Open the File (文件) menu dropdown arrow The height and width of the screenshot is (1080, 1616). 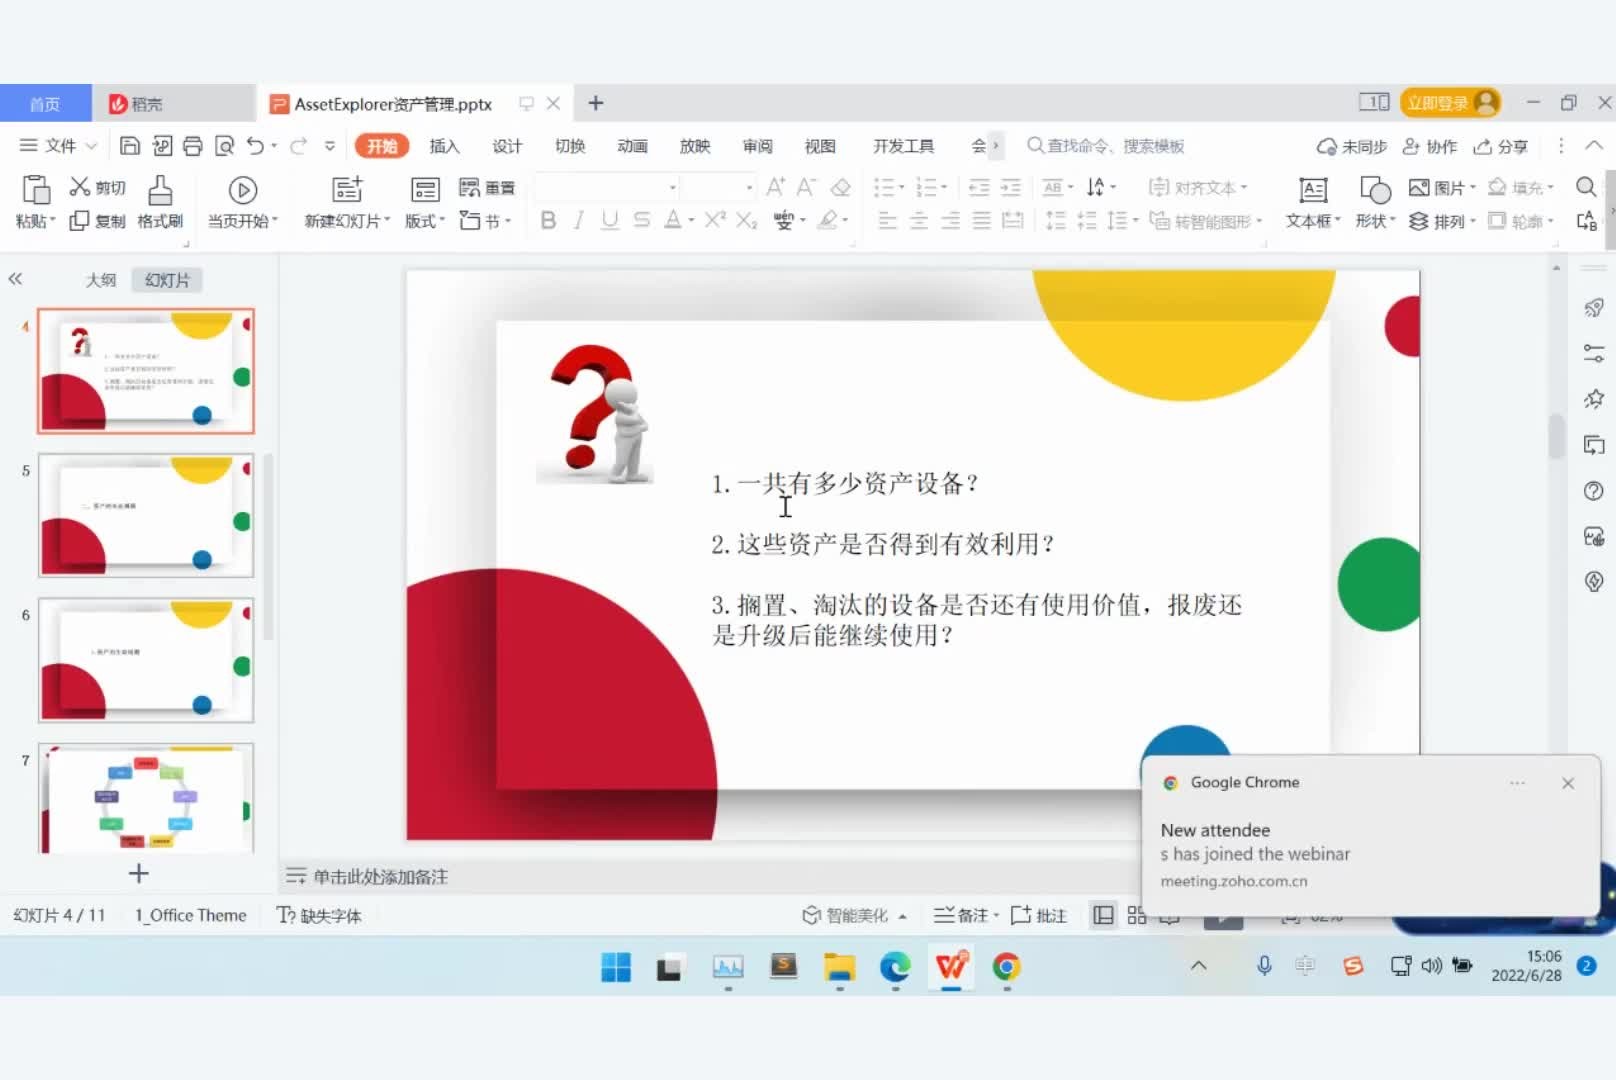point(91,146)
